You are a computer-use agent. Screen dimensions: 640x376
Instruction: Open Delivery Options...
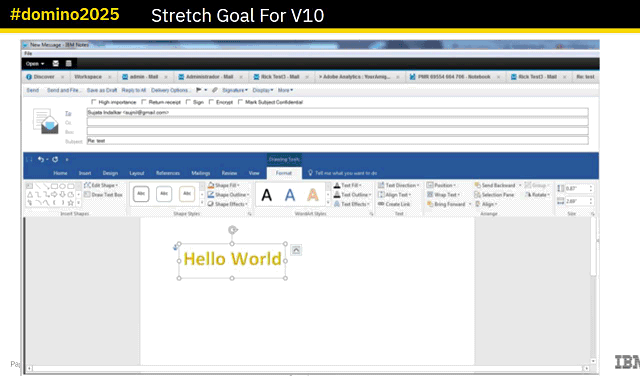pyautogui.click(x=170, y=90)
